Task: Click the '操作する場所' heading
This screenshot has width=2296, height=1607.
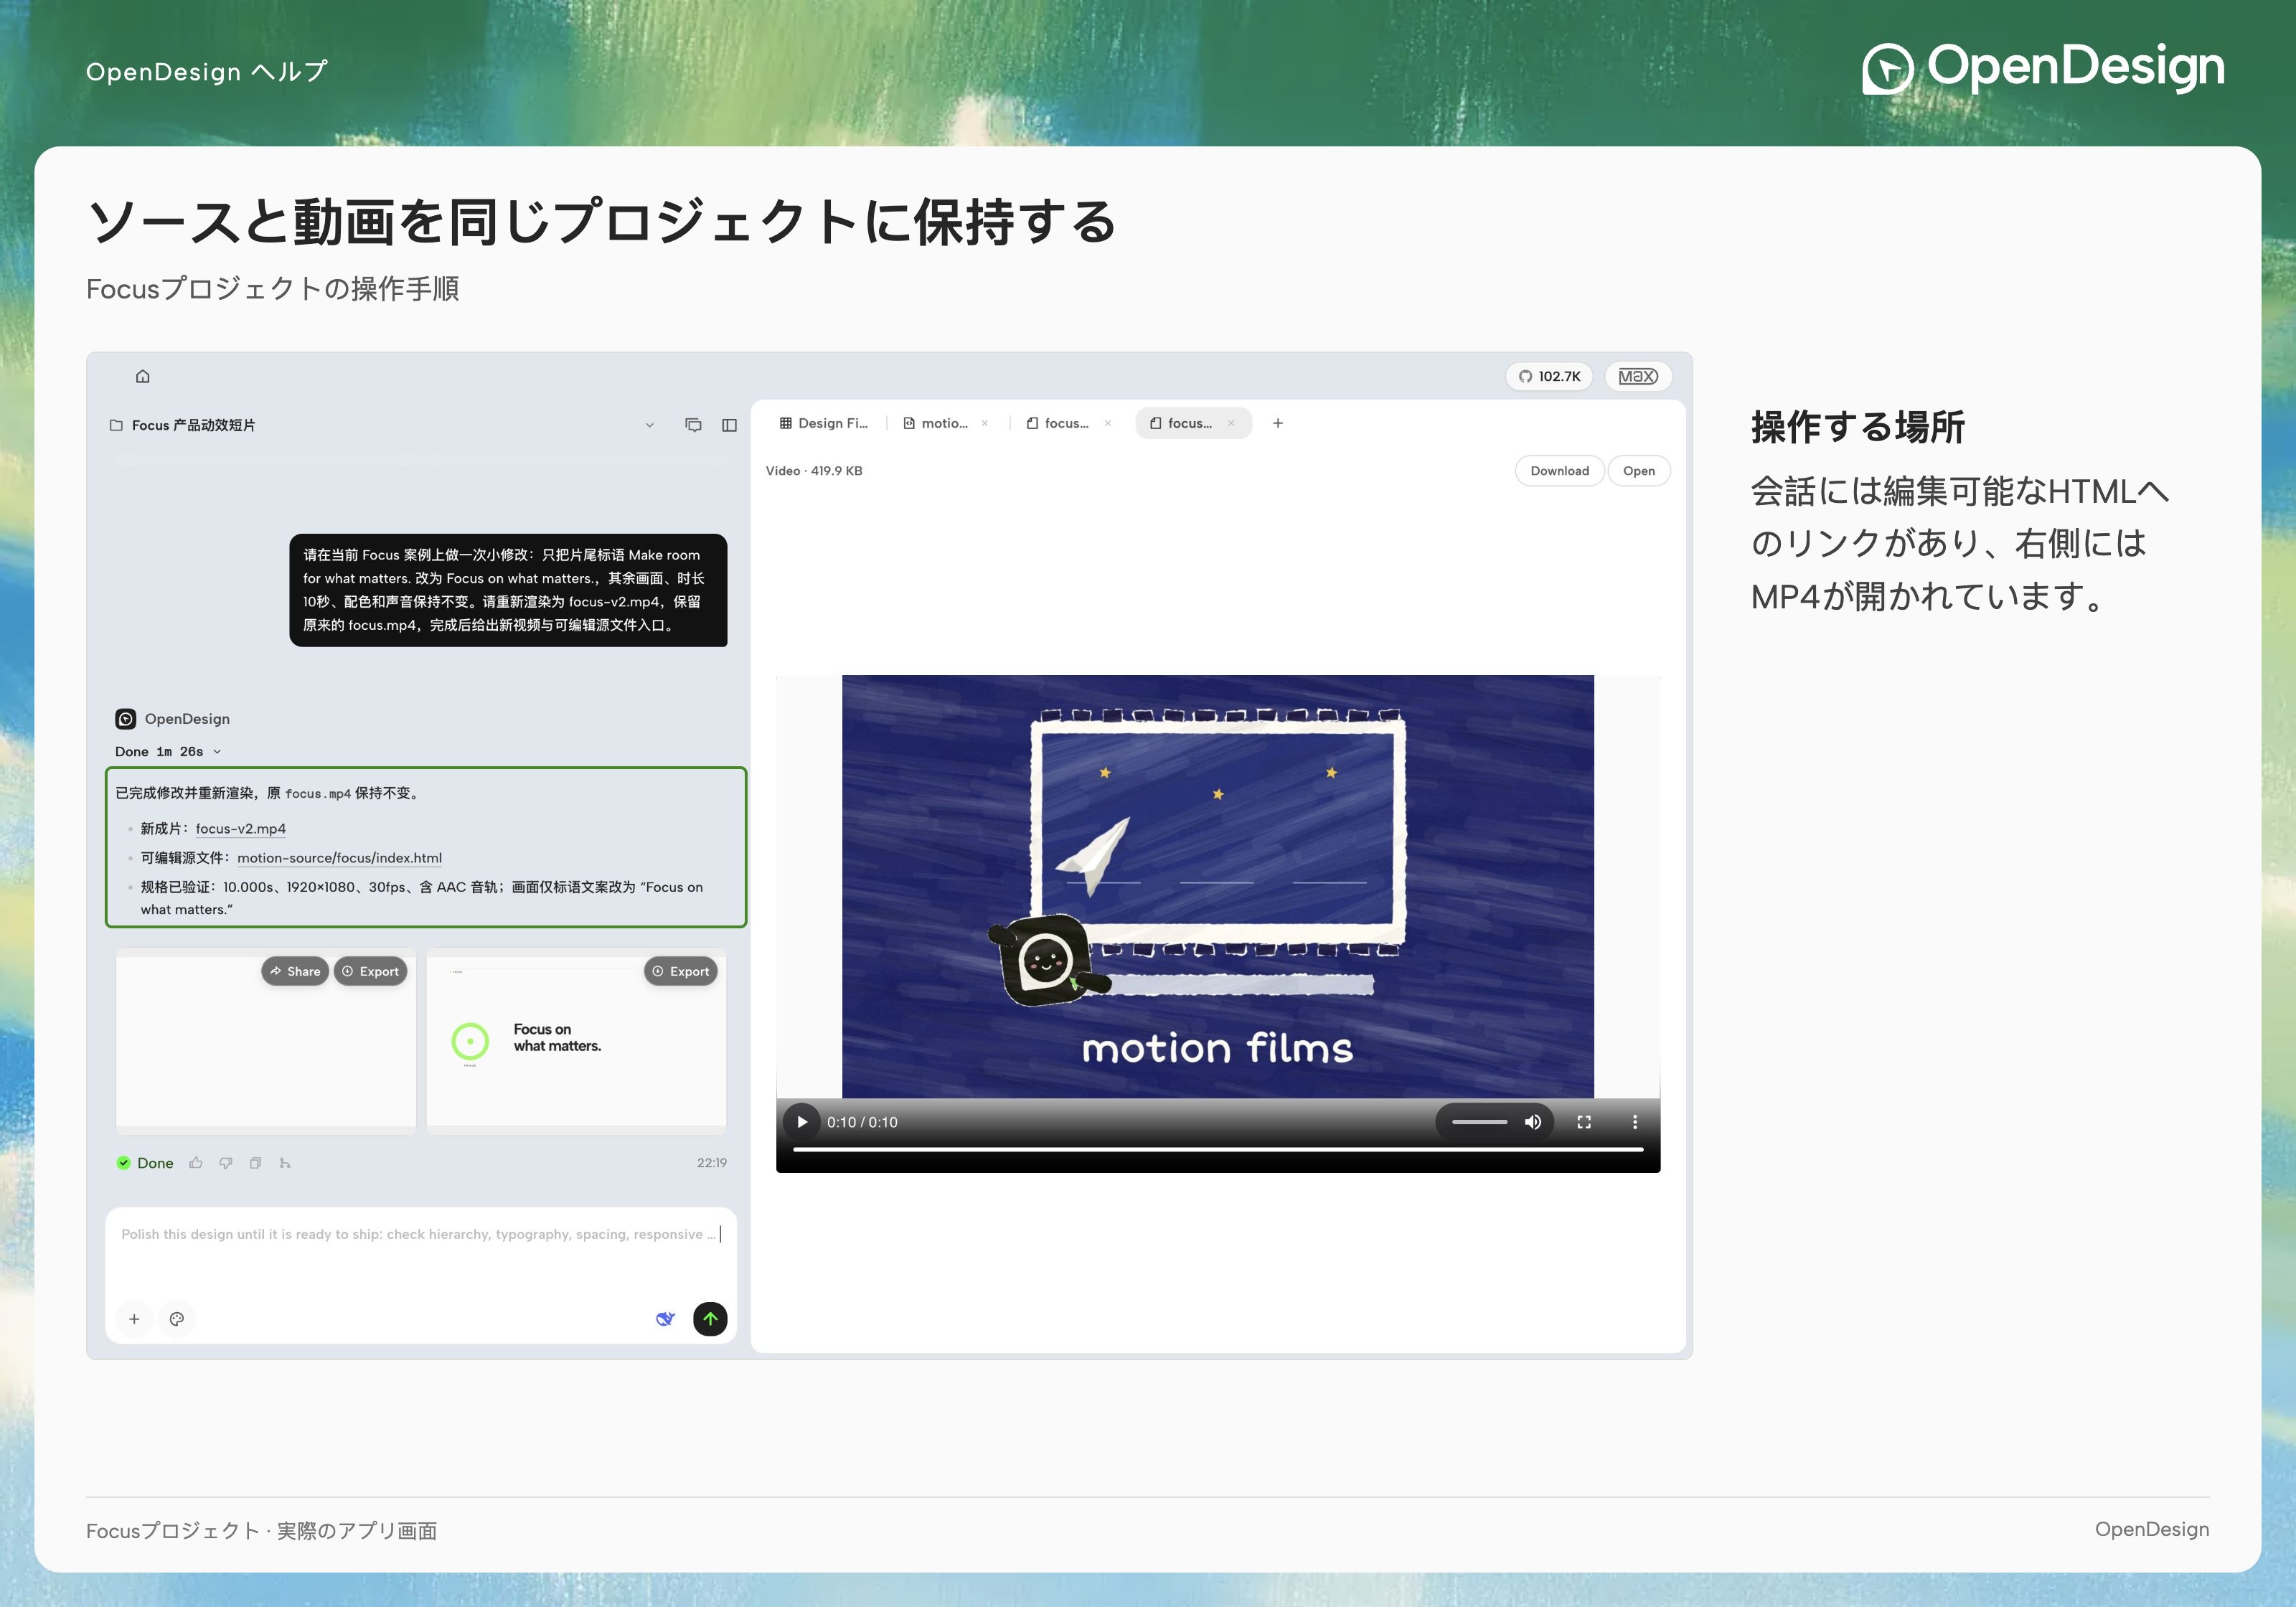Action: pos(1858,427)
